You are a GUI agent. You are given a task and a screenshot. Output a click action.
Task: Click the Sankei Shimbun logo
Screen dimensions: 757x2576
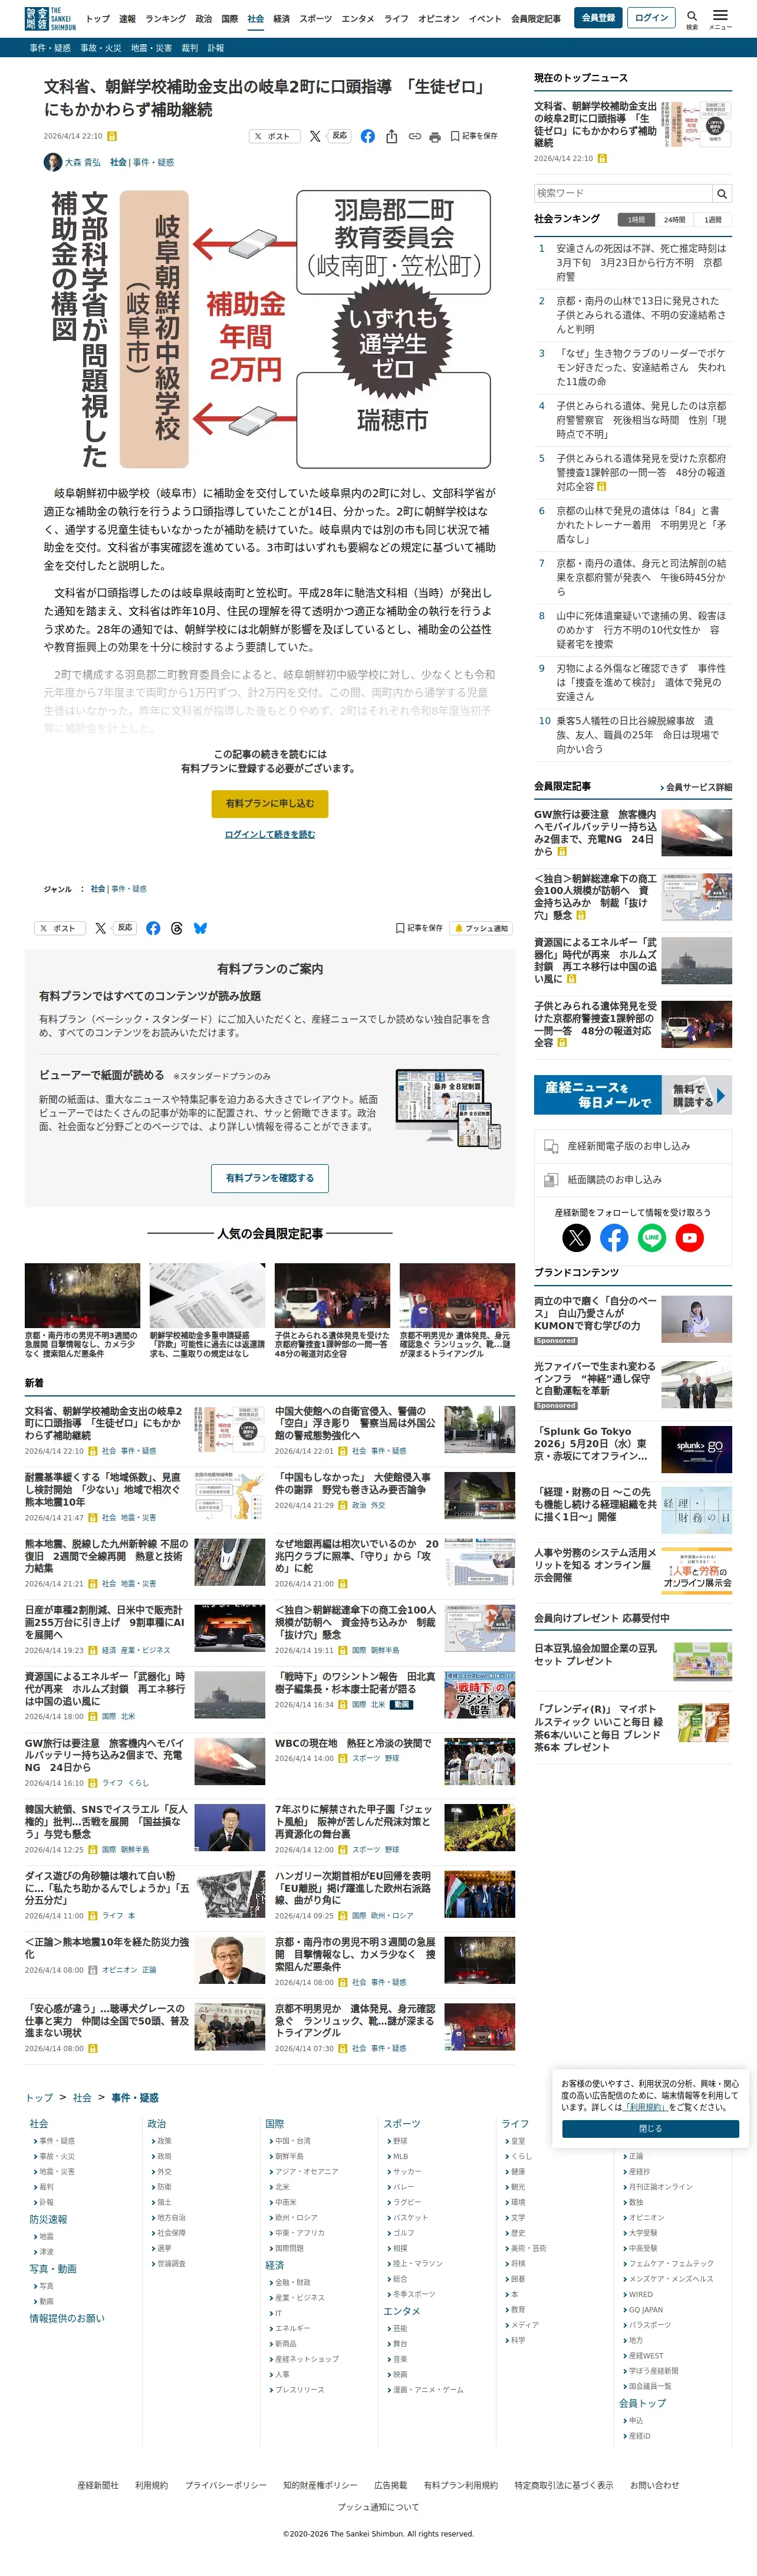point(50,18)
